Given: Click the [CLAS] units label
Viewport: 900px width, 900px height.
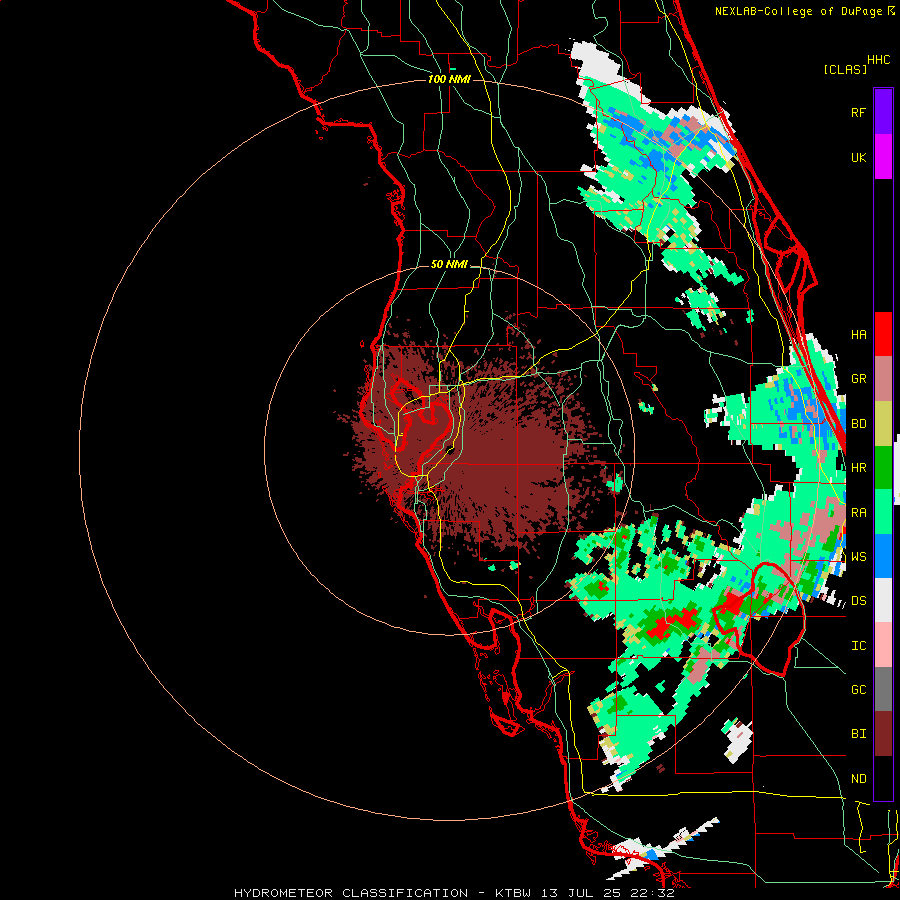Looking at the screenshot, I should pyautogui.click(x=845, y=69).
